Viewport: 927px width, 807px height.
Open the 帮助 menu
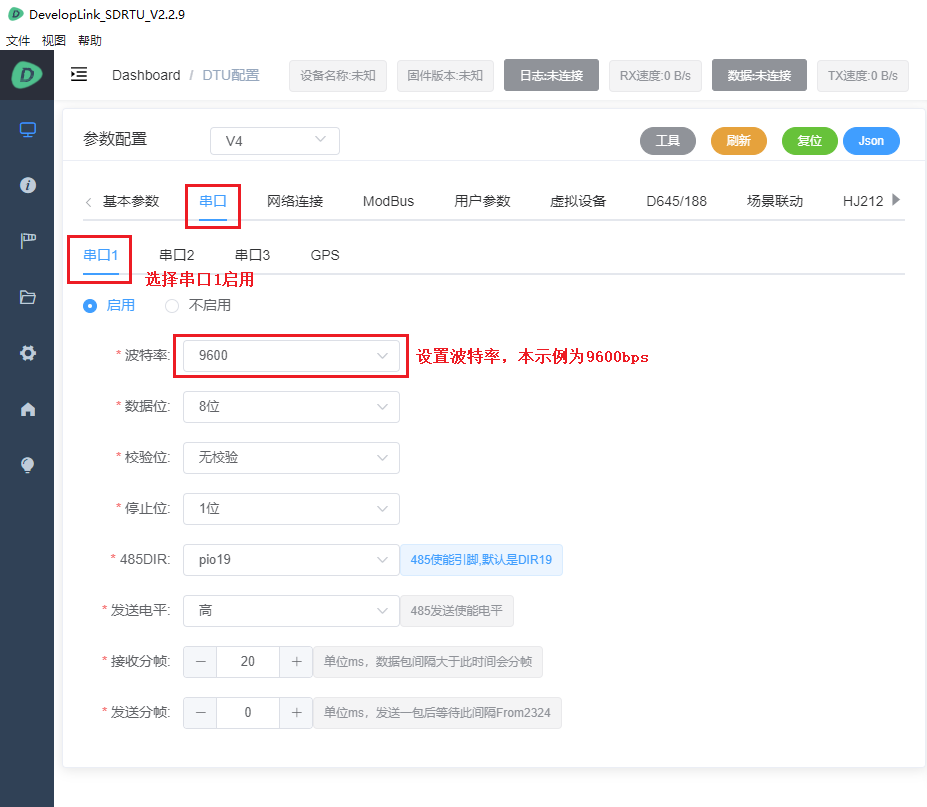click(90, 40)
